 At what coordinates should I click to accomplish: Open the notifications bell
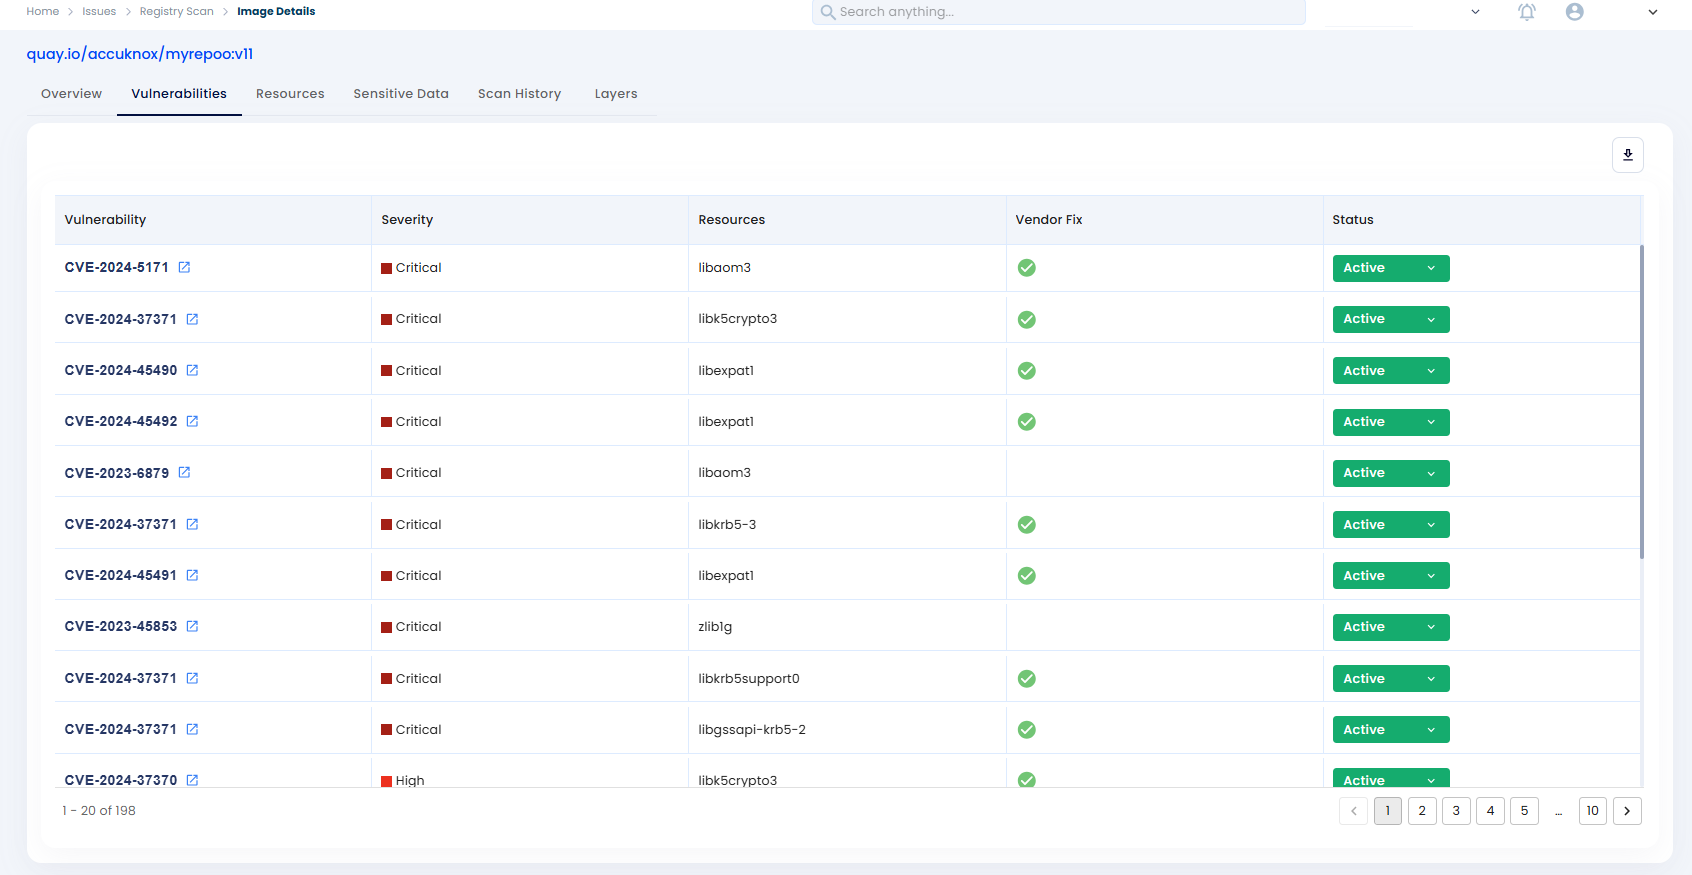1526,12
